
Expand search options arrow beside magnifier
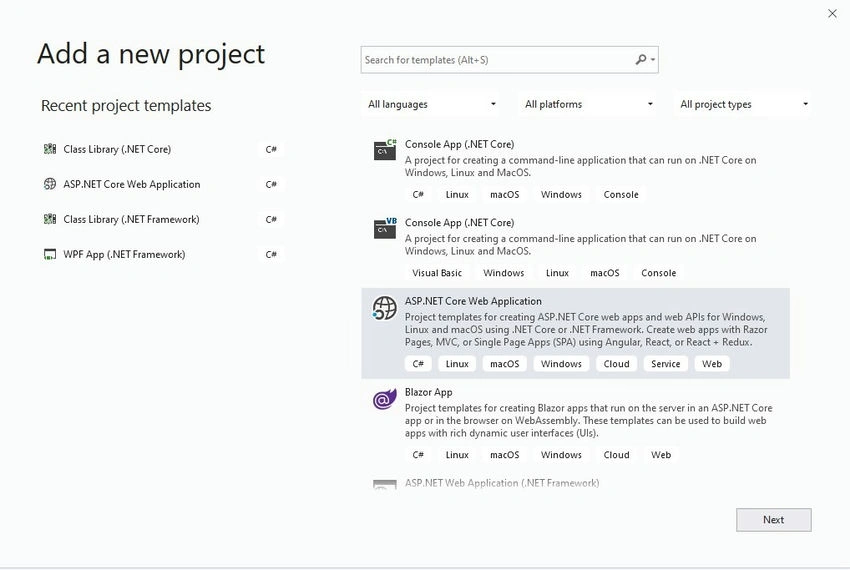(x=653, y=60)
